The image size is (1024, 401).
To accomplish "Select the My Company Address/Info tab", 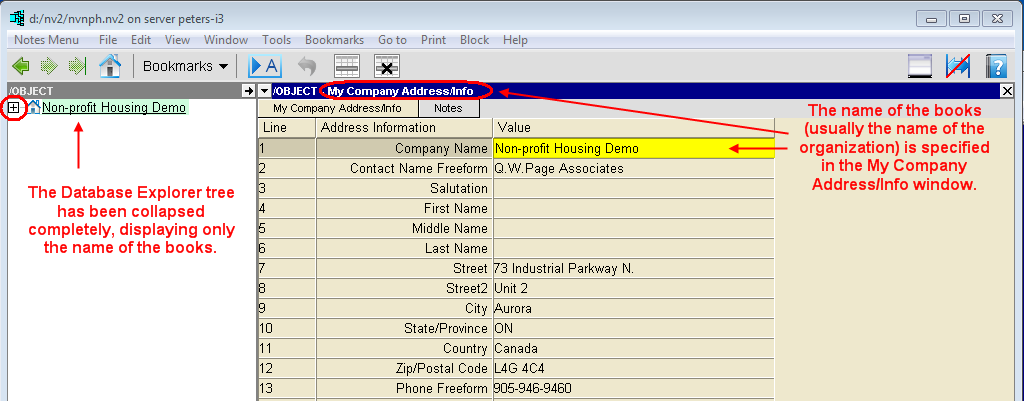I will [337, 108].
